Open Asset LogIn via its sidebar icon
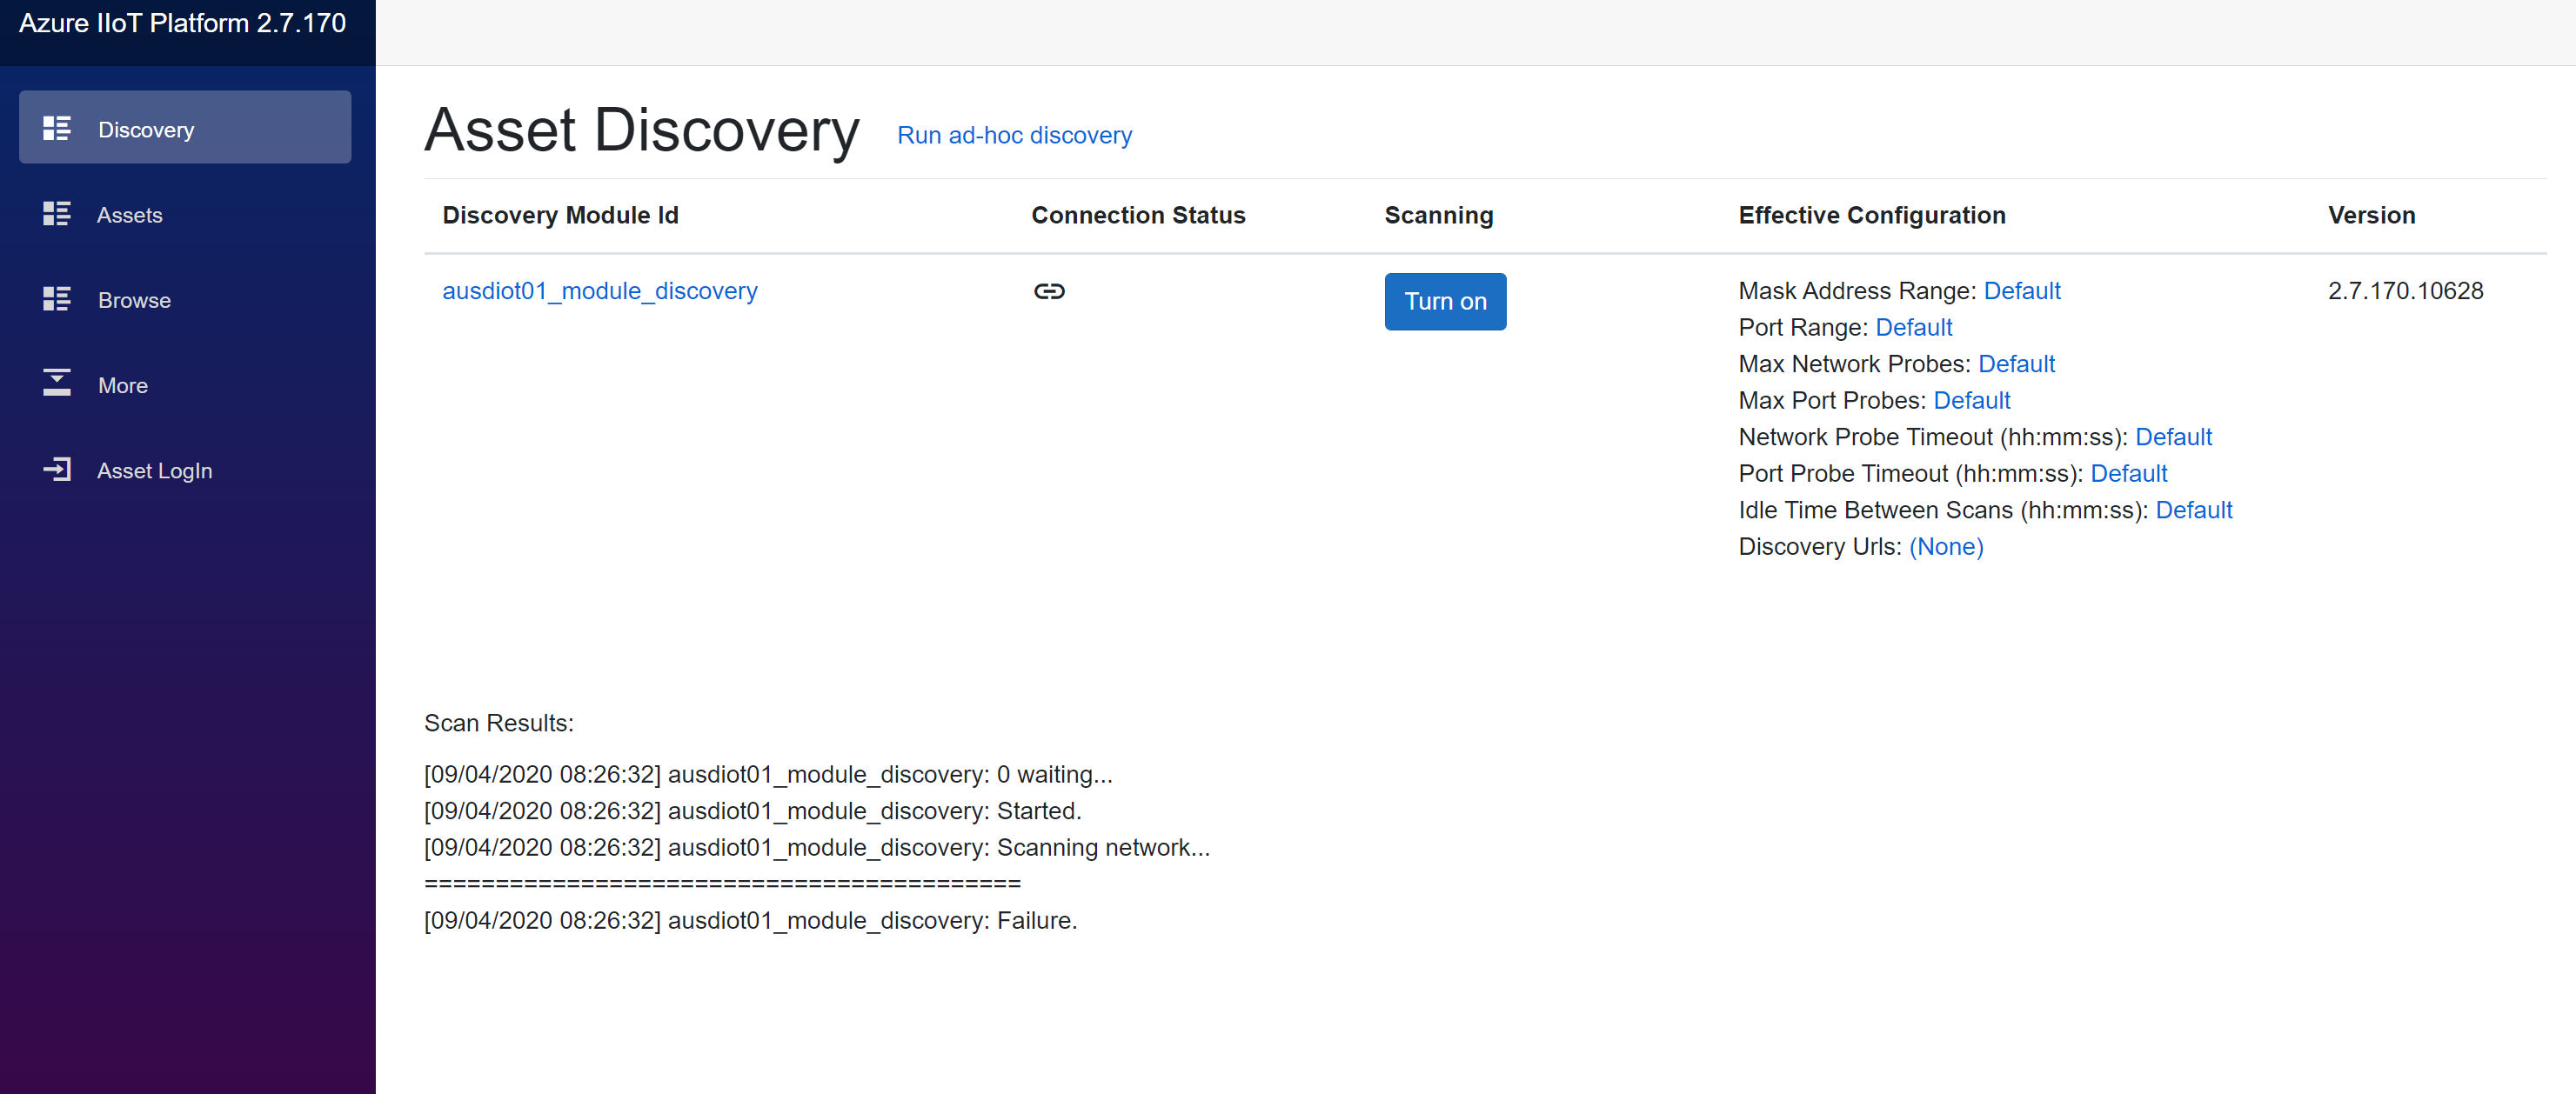2576x1094 pixels. tap(57, 468)
